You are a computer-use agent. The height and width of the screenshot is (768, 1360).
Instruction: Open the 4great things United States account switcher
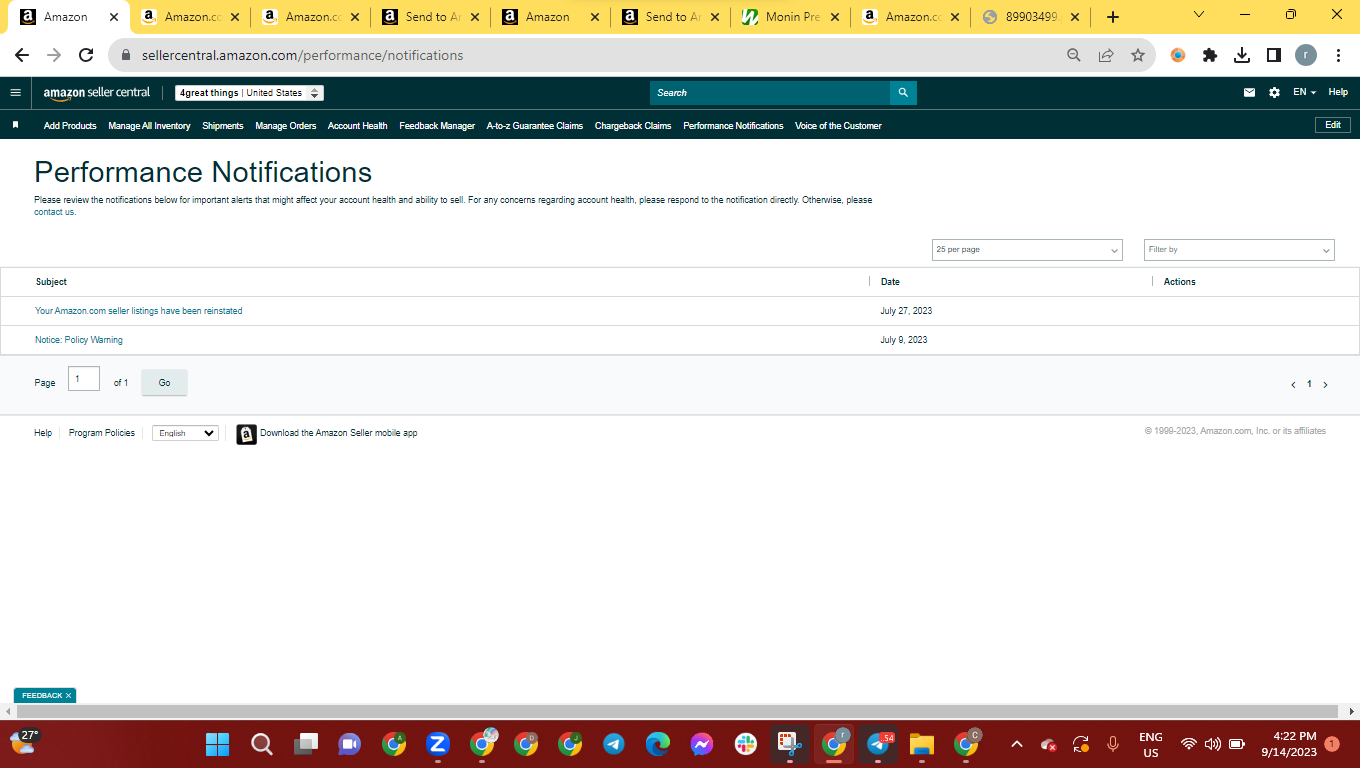coord(250,93)
